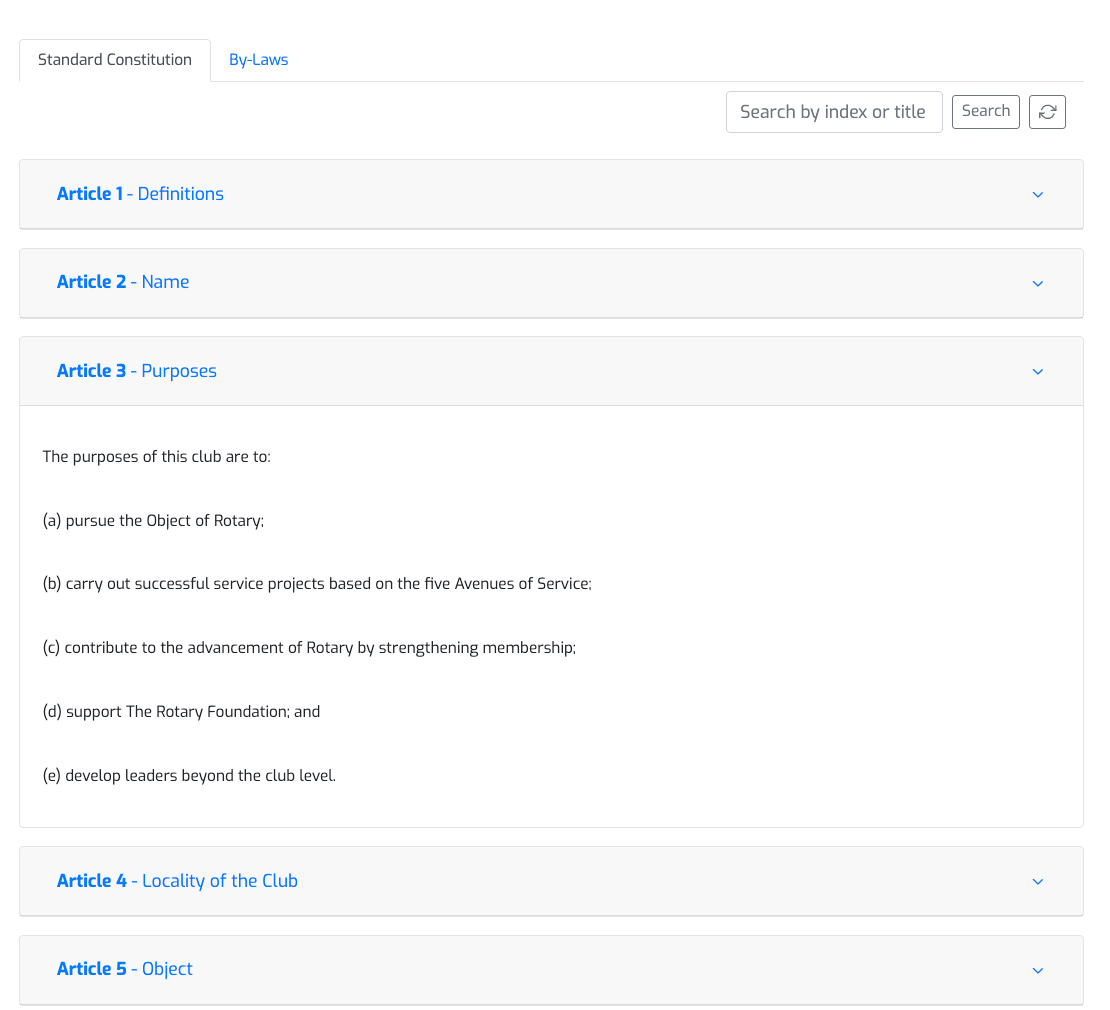Click the text "The purposes of this club are to:"

[157, 457]
